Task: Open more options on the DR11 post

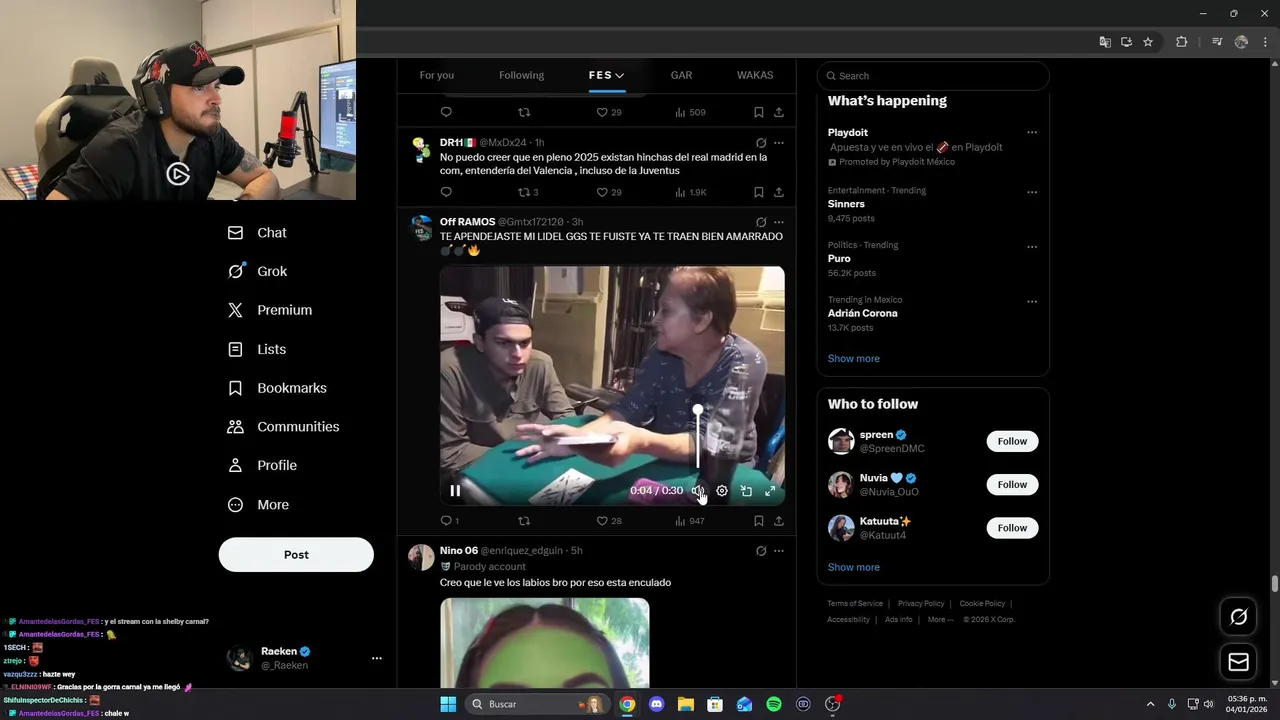Action: click(779, 143)
